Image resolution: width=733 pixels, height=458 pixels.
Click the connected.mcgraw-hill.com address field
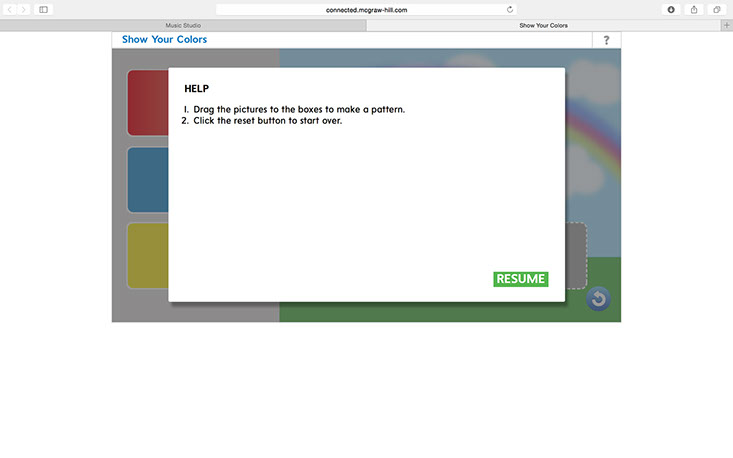pyautogui.click(x=366, y=9)
